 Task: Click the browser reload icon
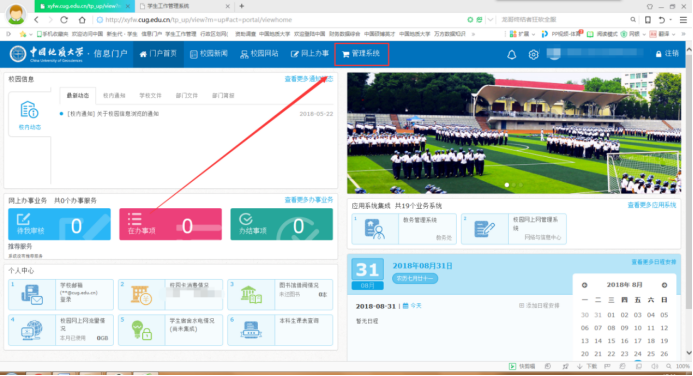[x=64, y=19]
